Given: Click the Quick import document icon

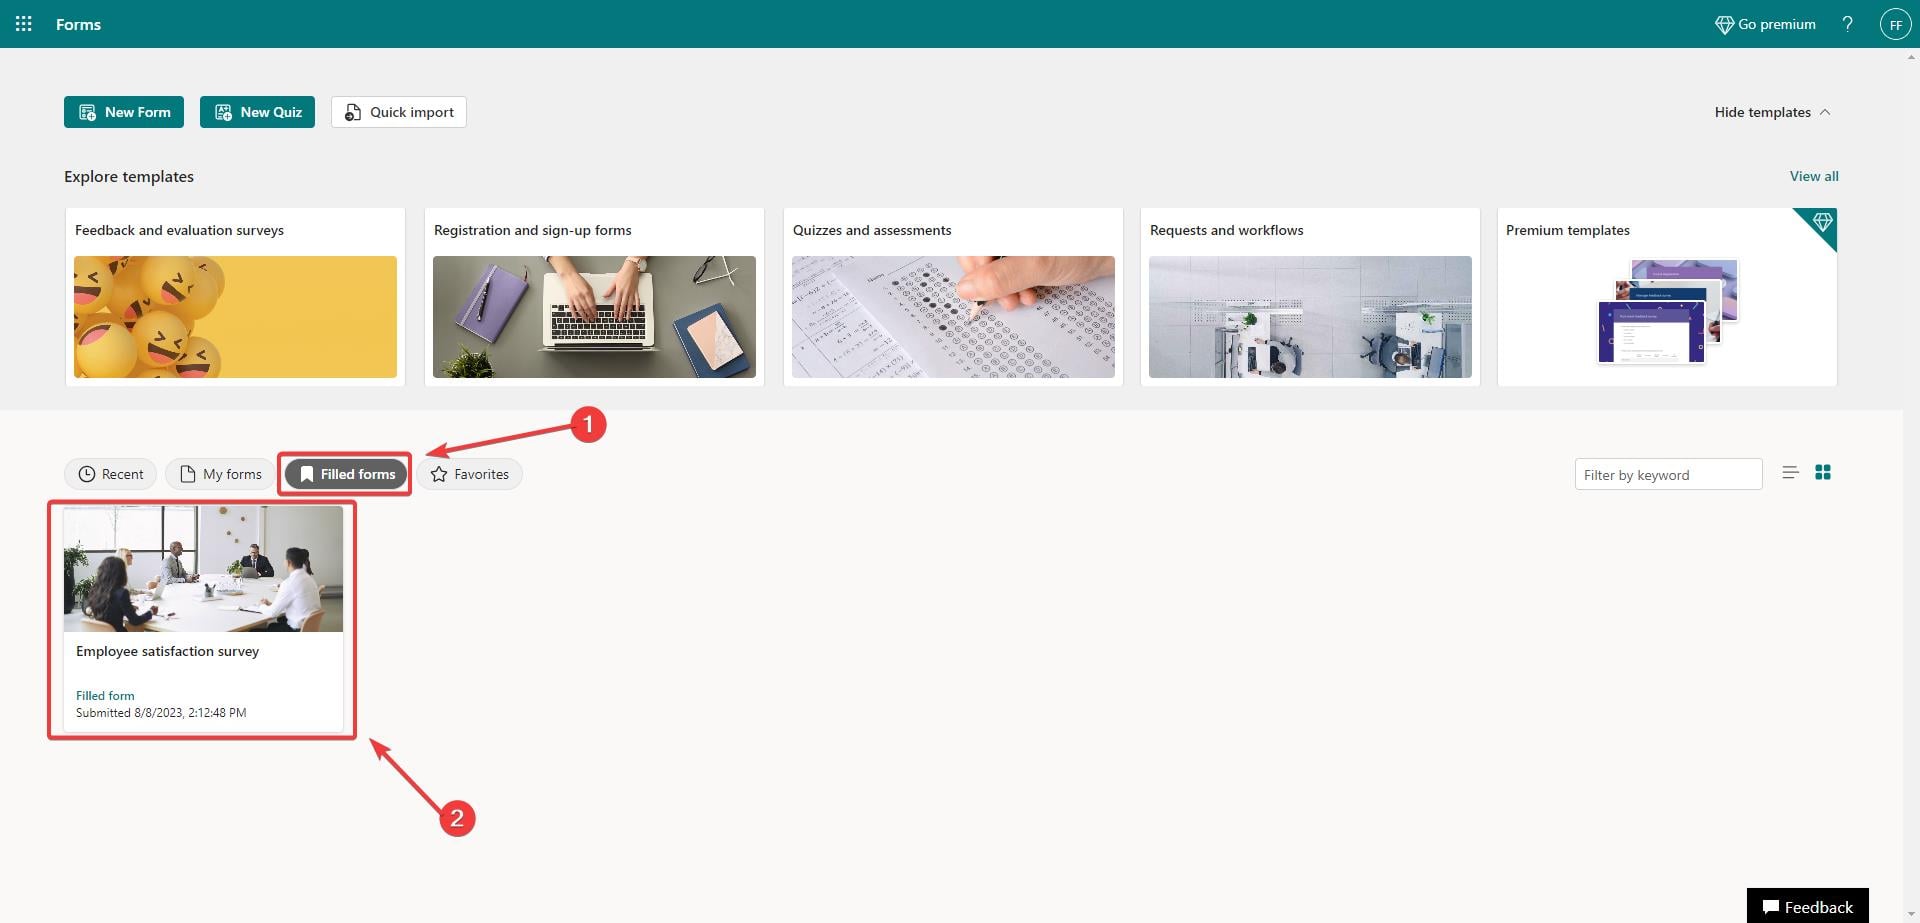Looking at the screenshot, I should (351, 112).
